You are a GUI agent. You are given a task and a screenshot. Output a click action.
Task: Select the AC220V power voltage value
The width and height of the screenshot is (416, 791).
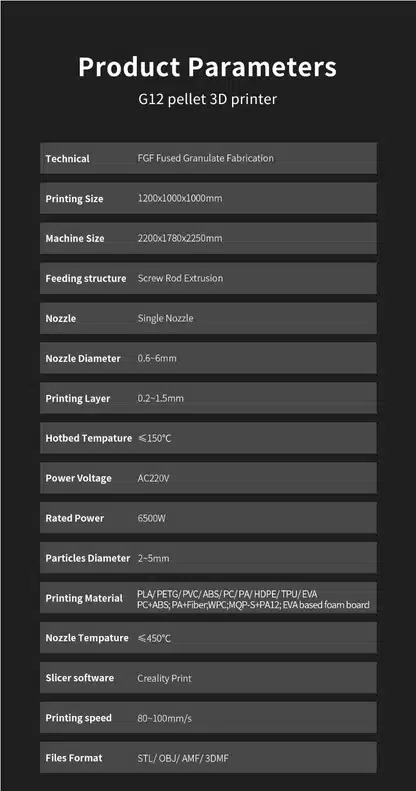click(x=153, y=478)
